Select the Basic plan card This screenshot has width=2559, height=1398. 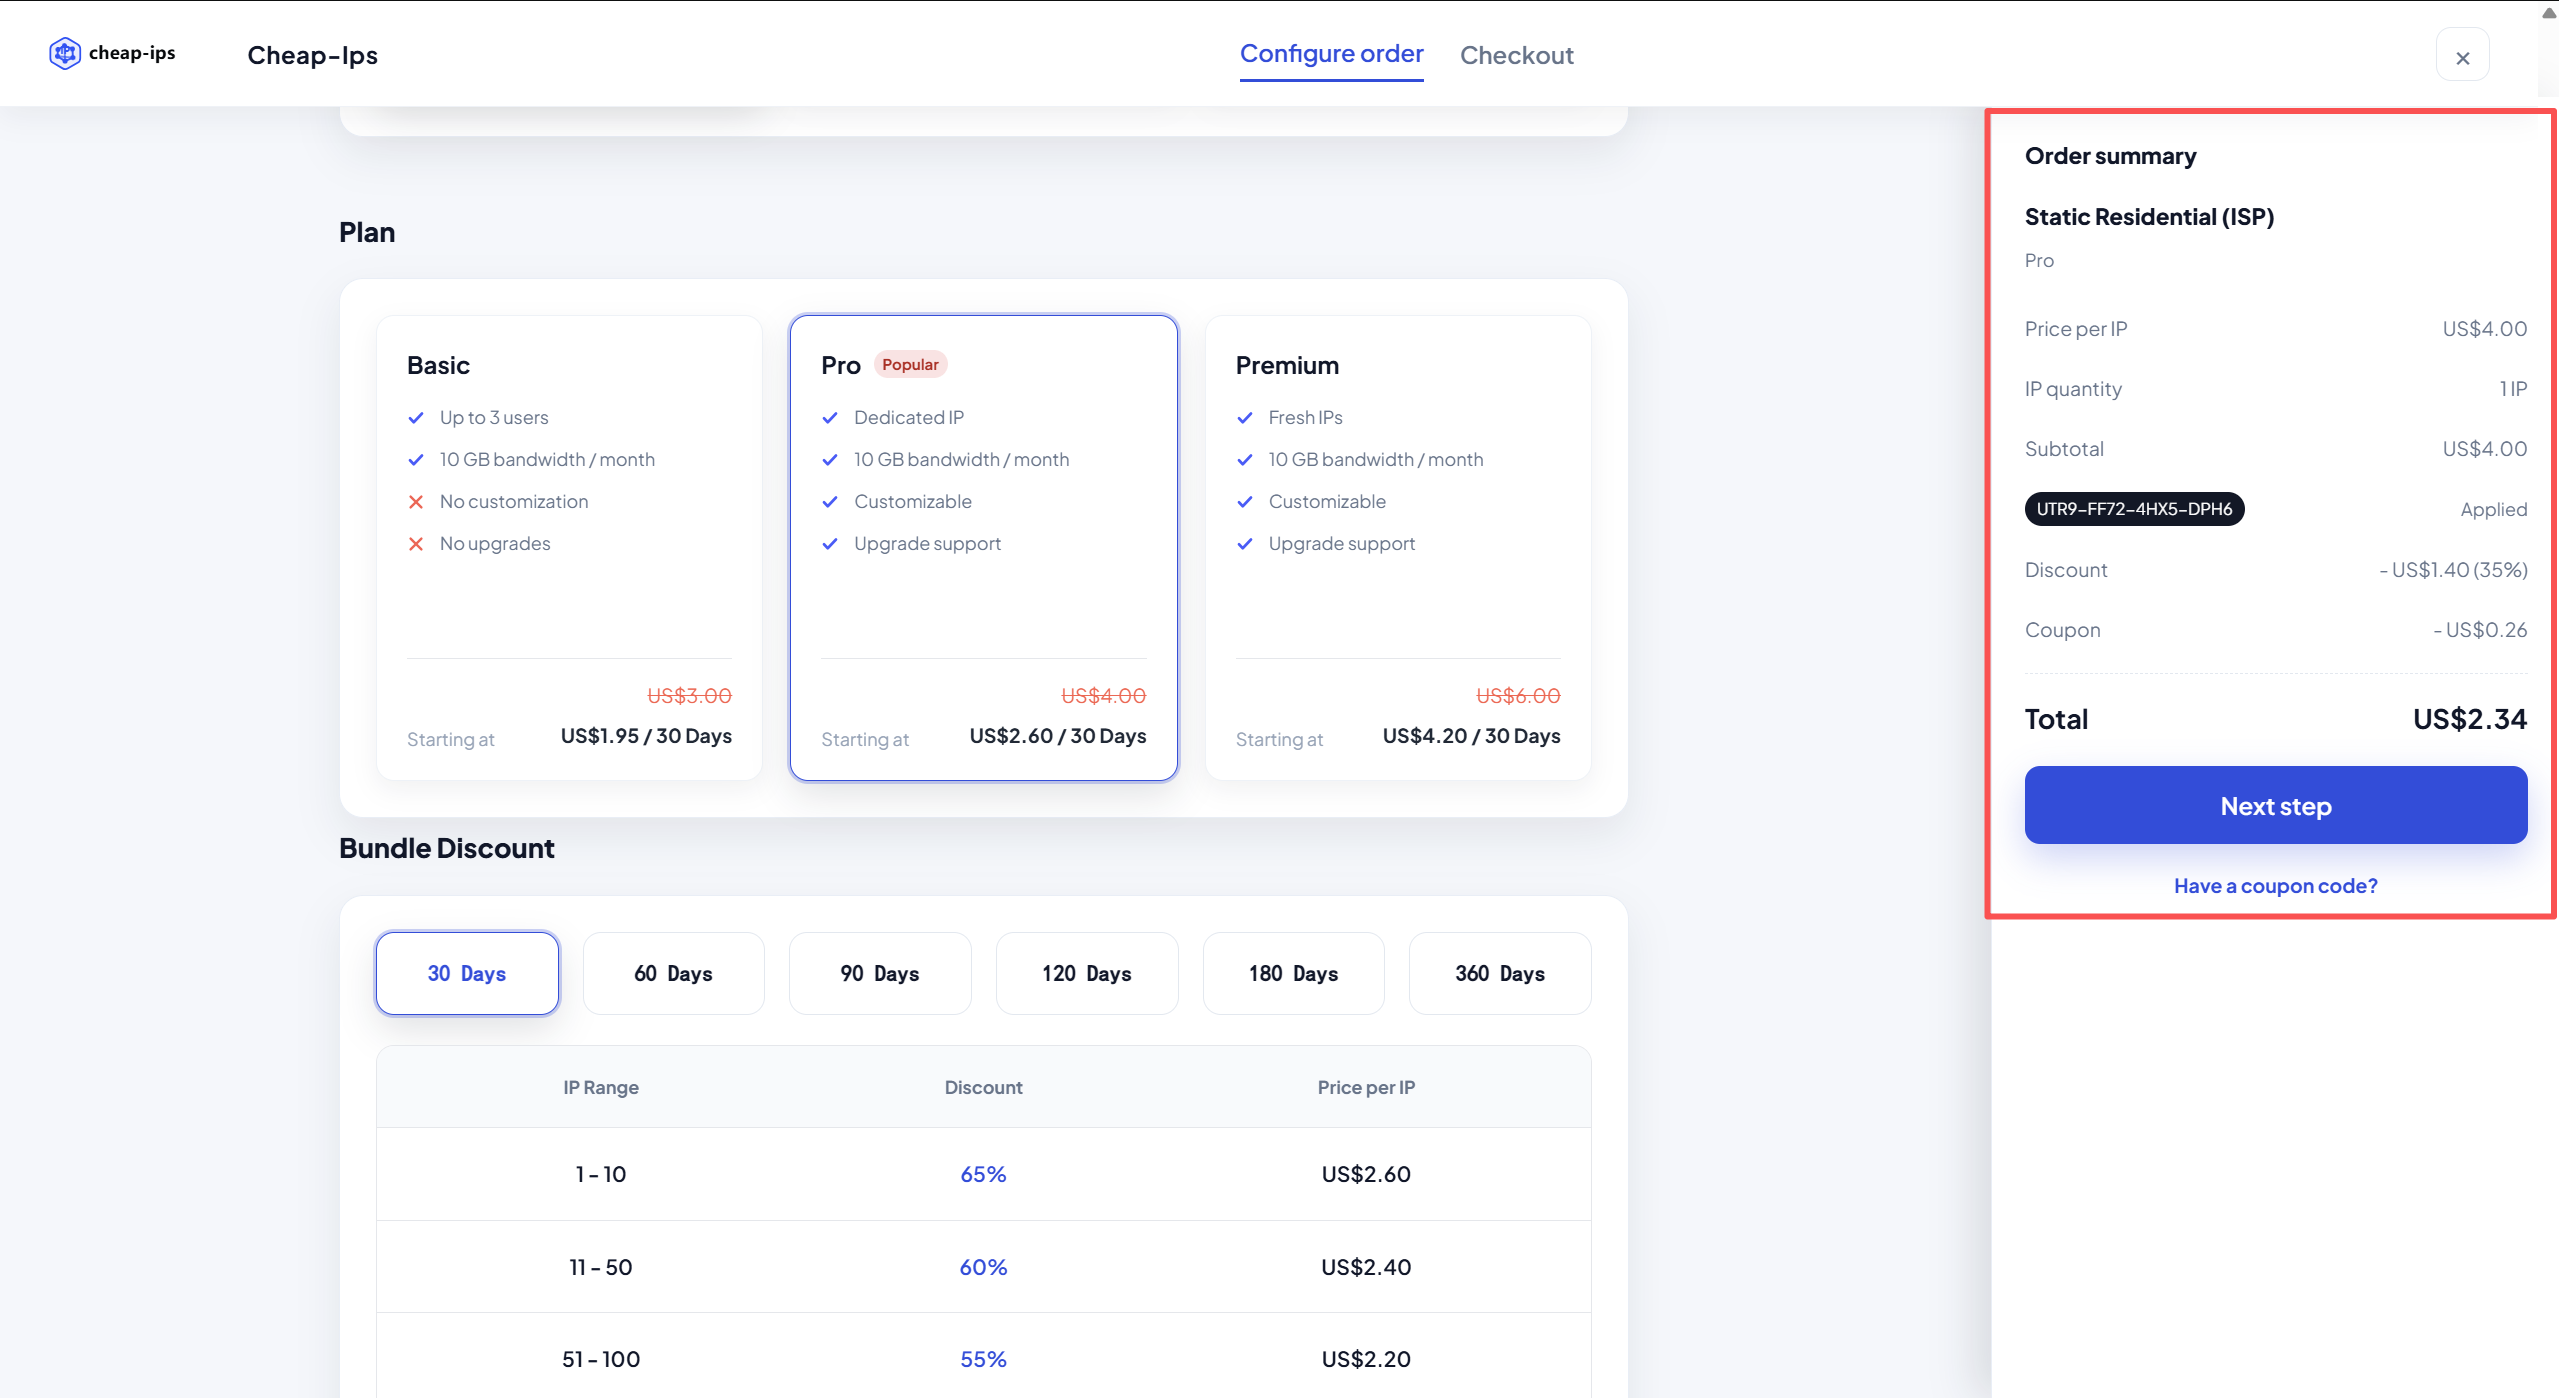pyautogui.click(x=569, y=547)
